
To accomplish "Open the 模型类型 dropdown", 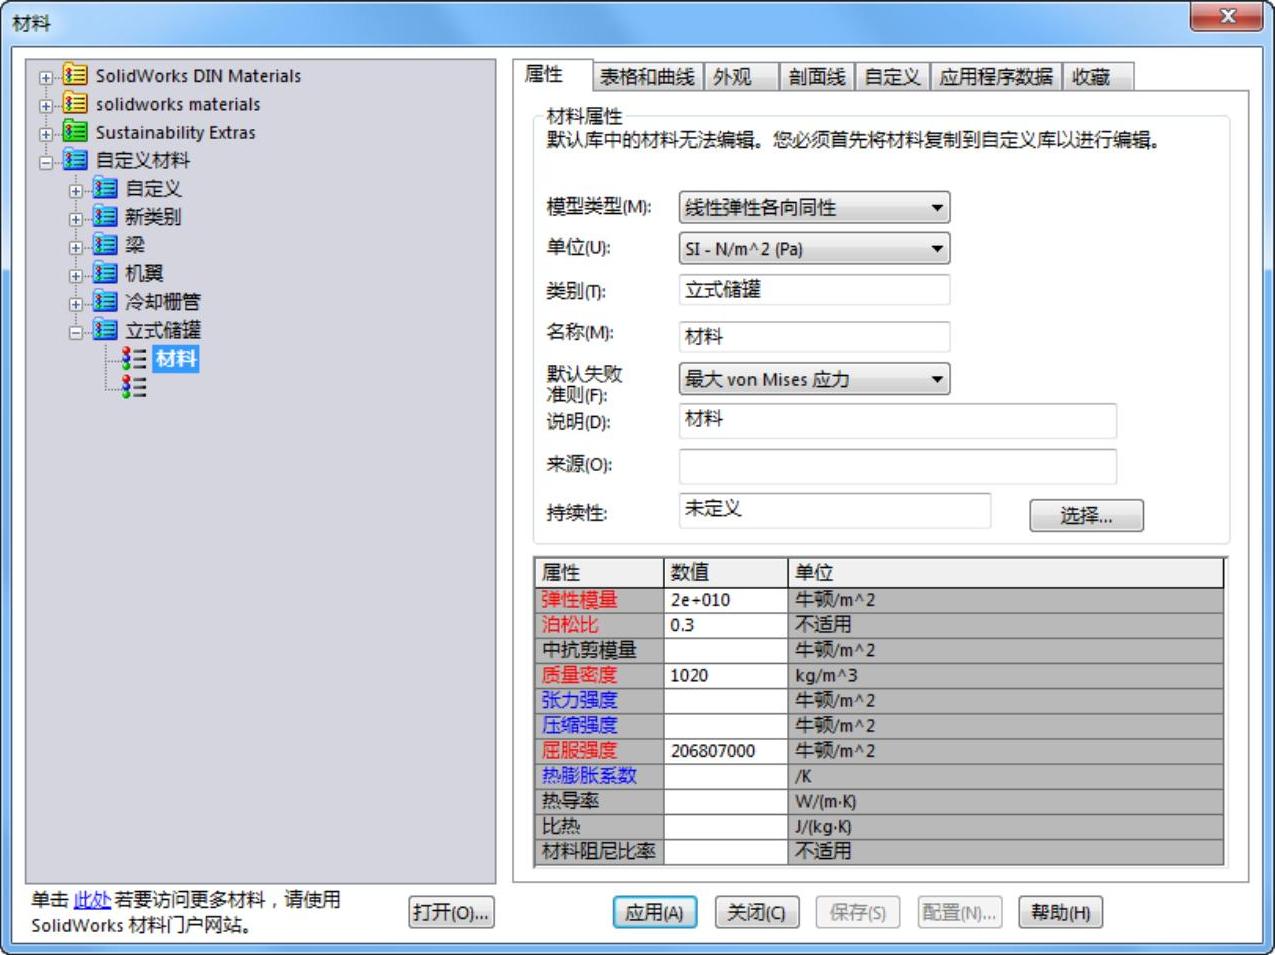I will coord(814,208).
